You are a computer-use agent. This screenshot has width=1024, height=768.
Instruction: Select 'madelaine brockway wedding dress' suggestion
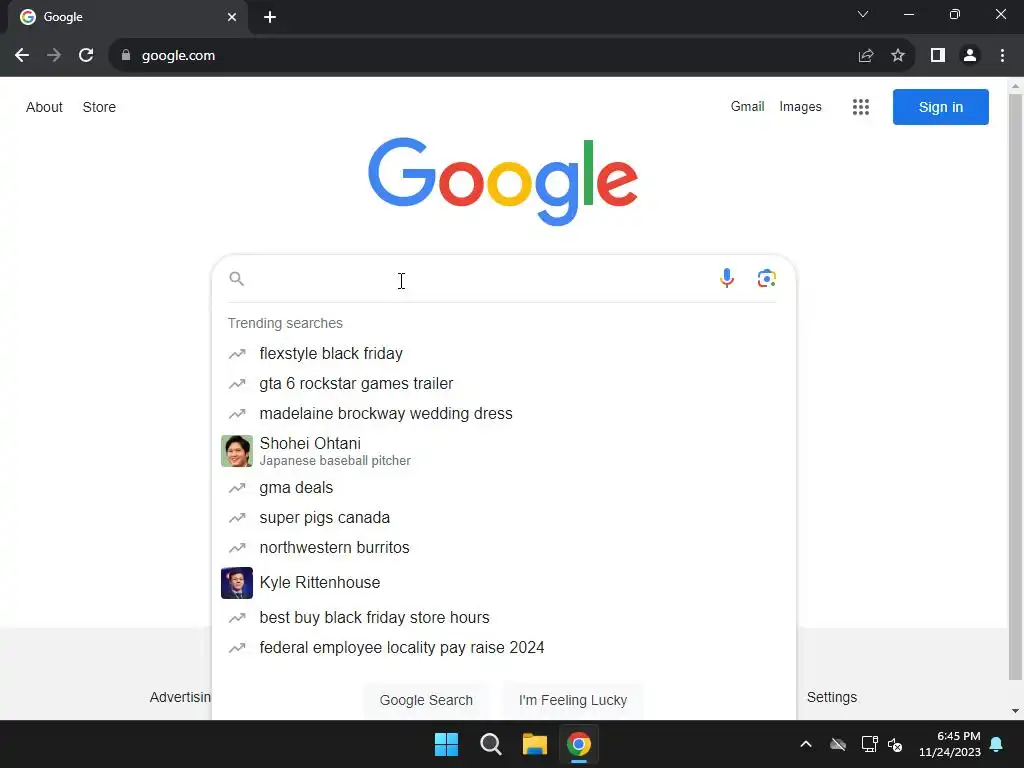click(x=504, y=413)
